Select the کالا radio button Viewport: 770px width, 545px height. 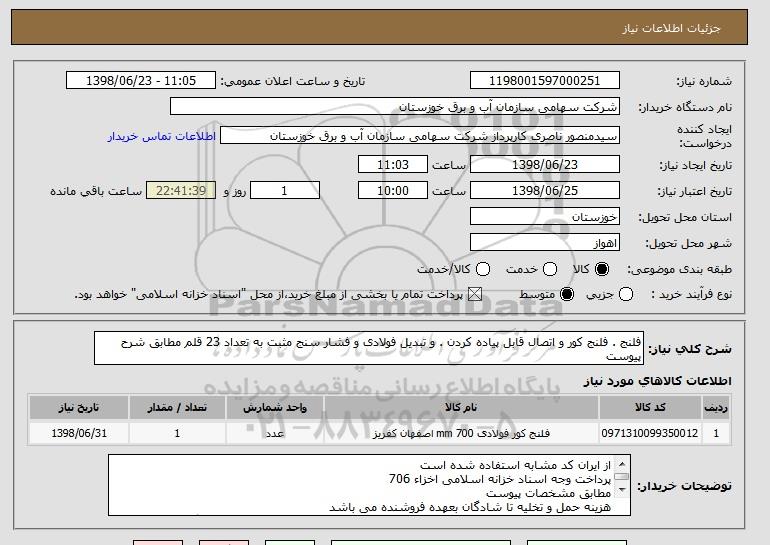[x=602, y=269]
